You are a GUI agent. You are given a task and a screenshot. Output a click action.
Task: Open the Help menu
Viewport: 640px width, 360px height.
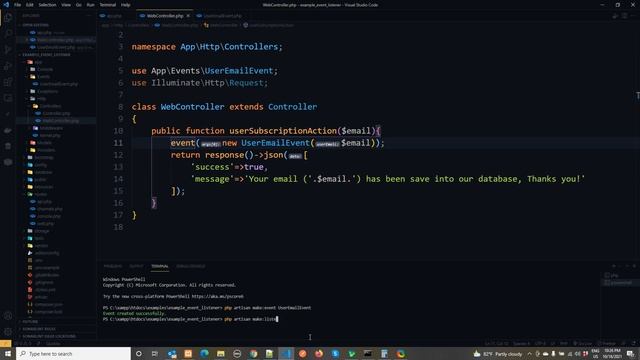pos(126,5)
